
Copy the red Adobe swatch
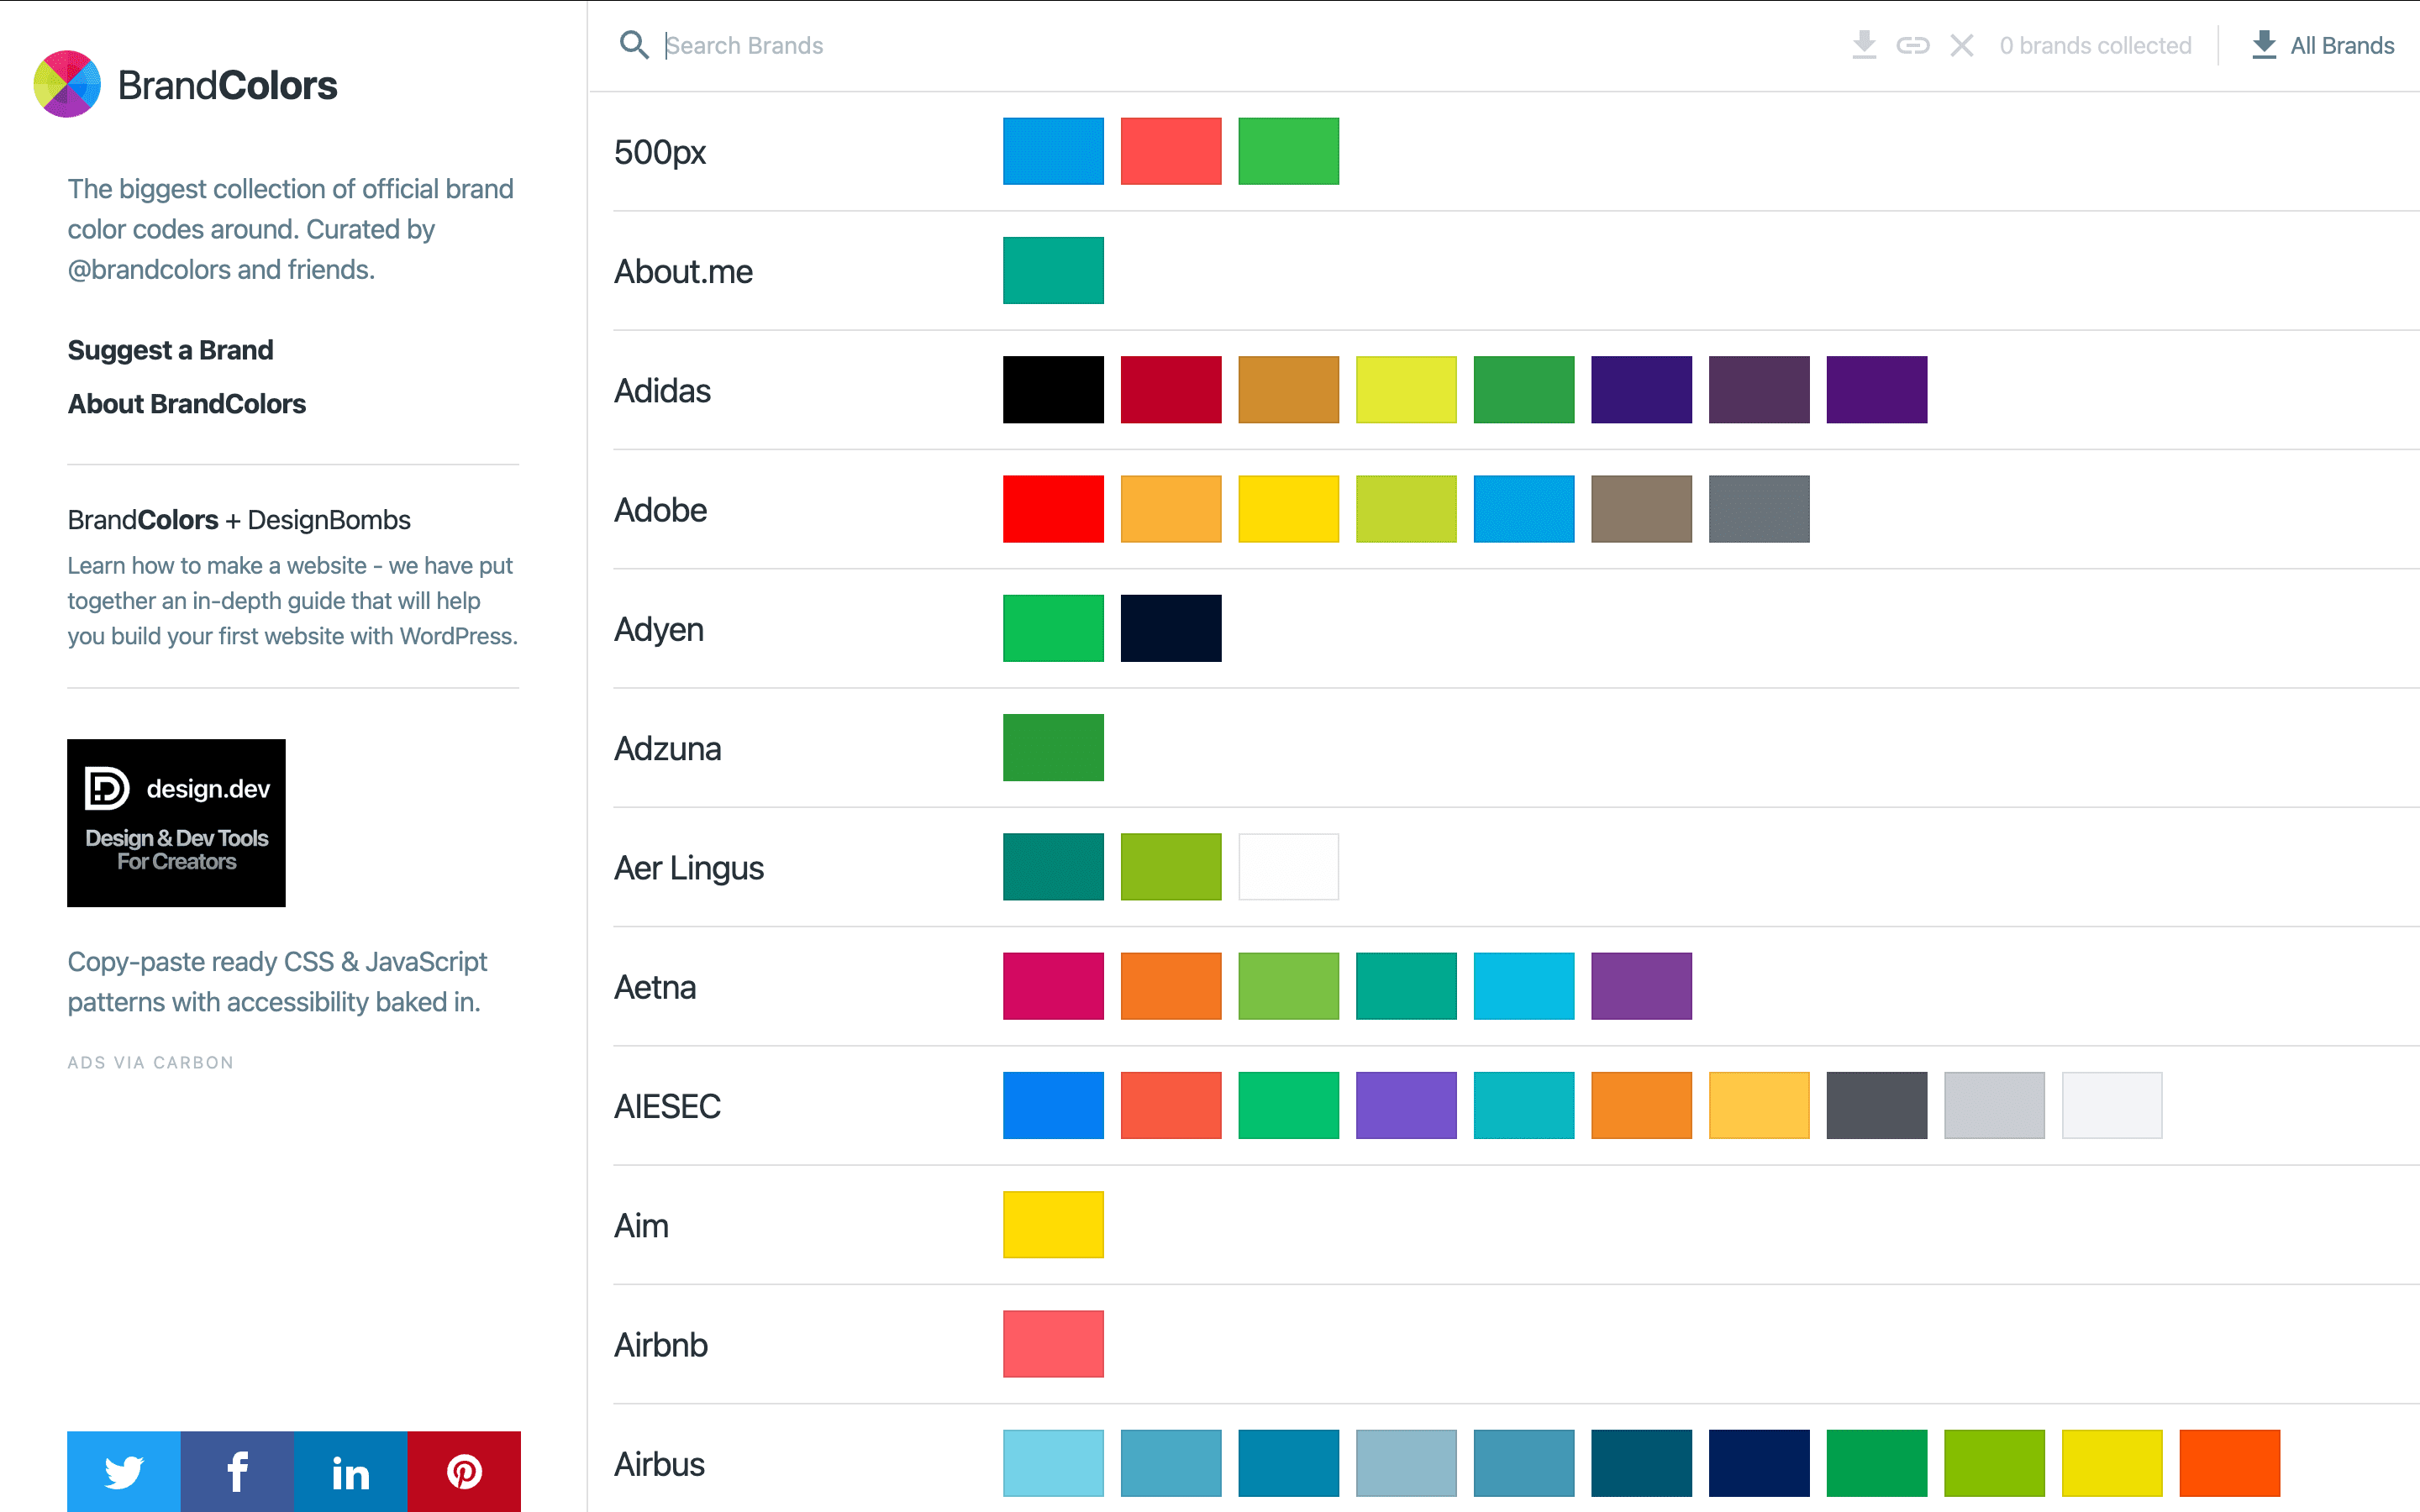point(1053,509)
